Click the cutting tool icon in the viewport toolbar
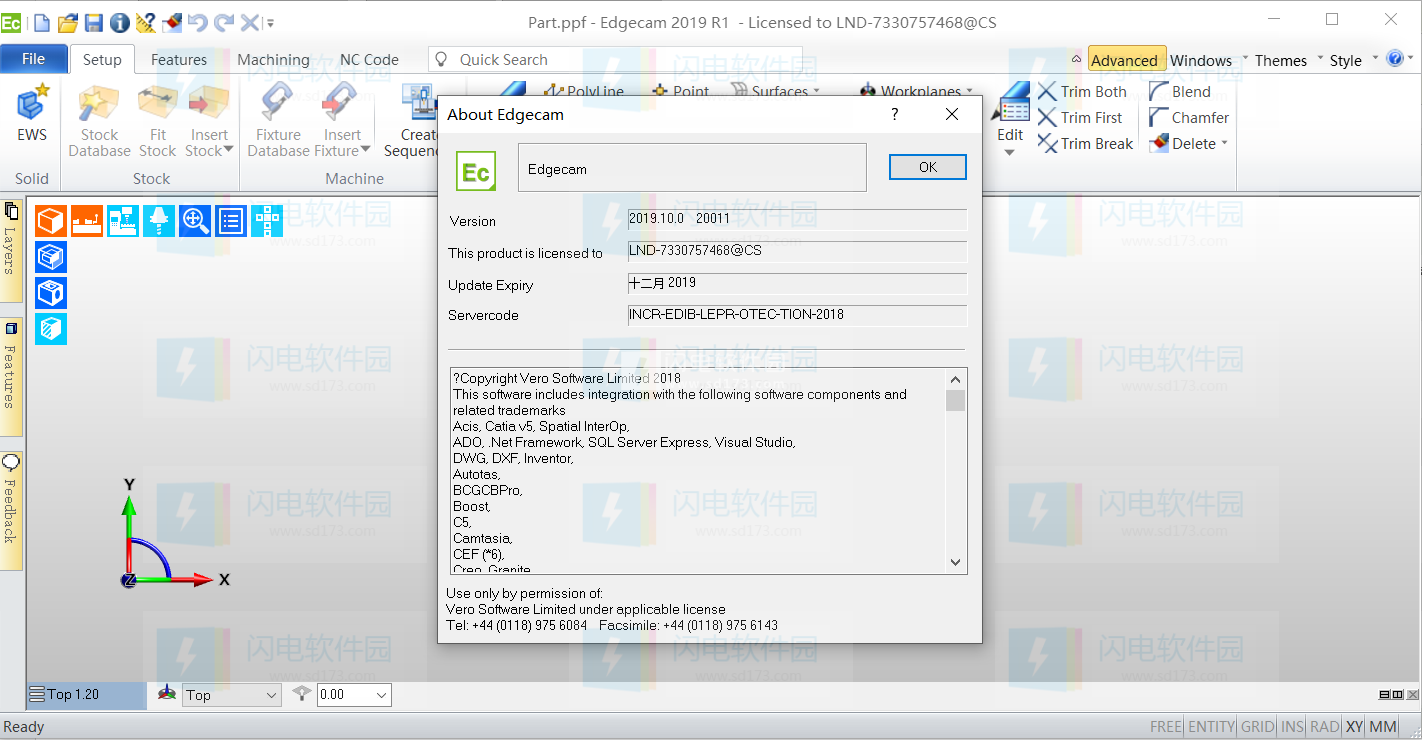This screenshot has height=740, width=1422. [159, 221]
